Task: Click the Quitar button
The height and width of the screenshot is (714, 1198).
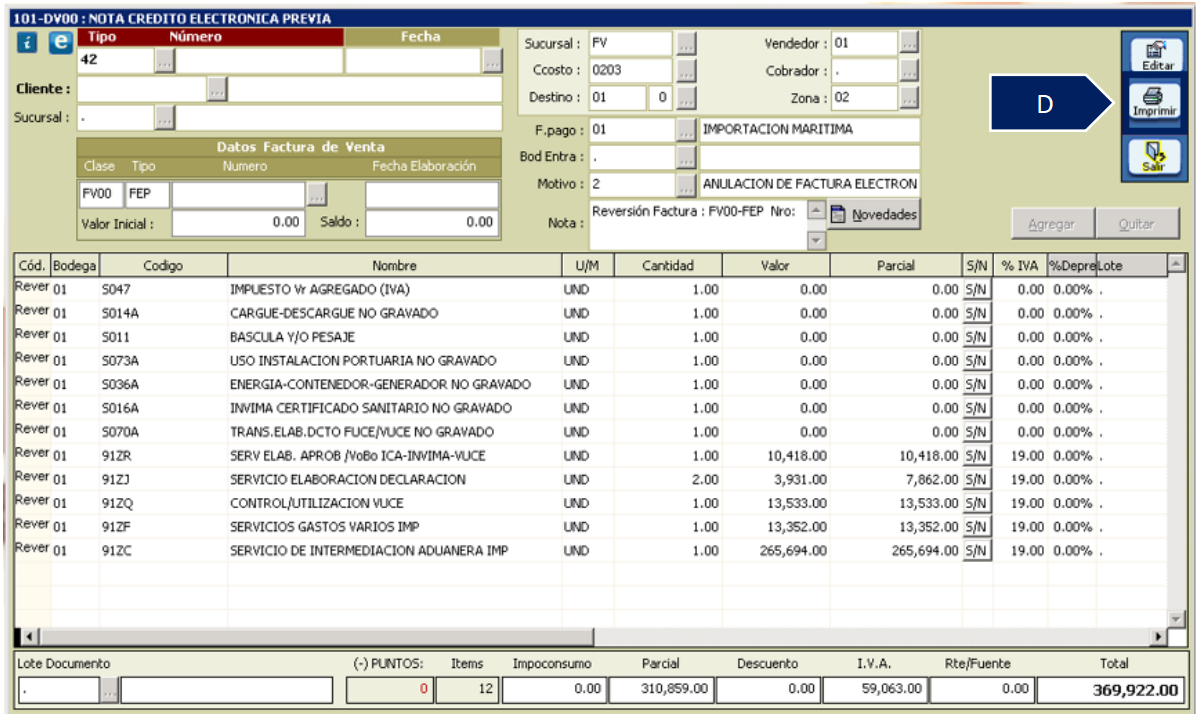Action: (x=1137, y=224)
